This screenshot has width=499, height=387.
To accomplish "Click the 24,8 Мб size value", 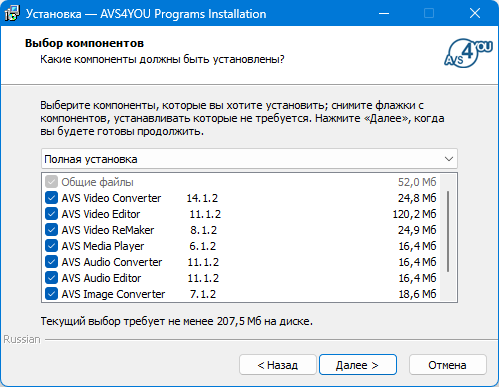I will [x=417, y=198].
